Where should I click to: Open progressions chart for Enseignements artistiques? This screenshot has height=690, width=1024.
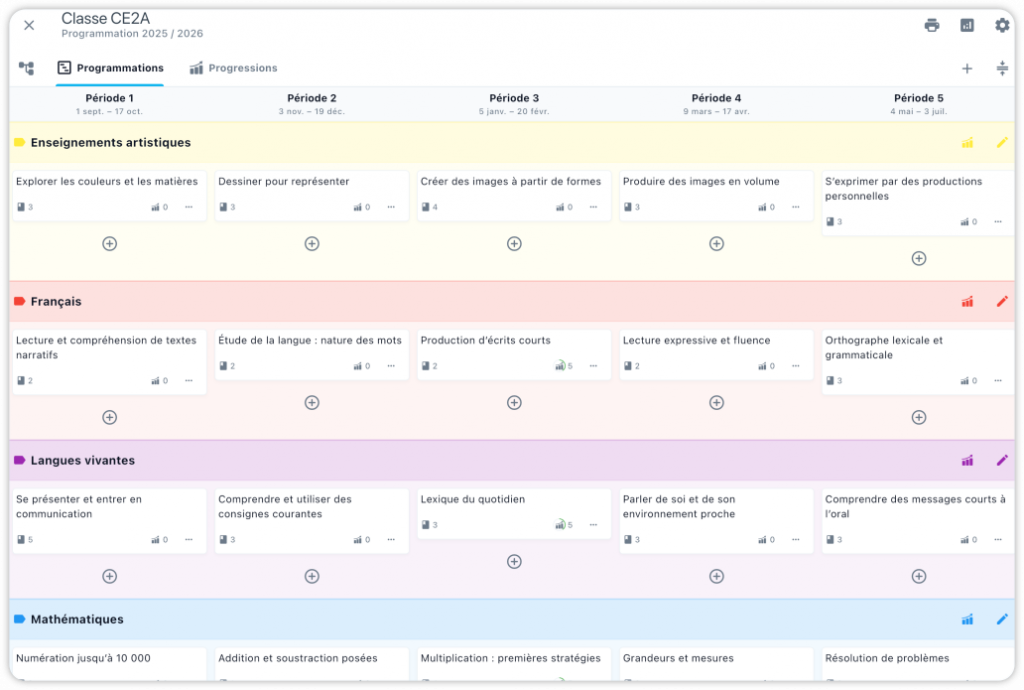pos(967,143)
